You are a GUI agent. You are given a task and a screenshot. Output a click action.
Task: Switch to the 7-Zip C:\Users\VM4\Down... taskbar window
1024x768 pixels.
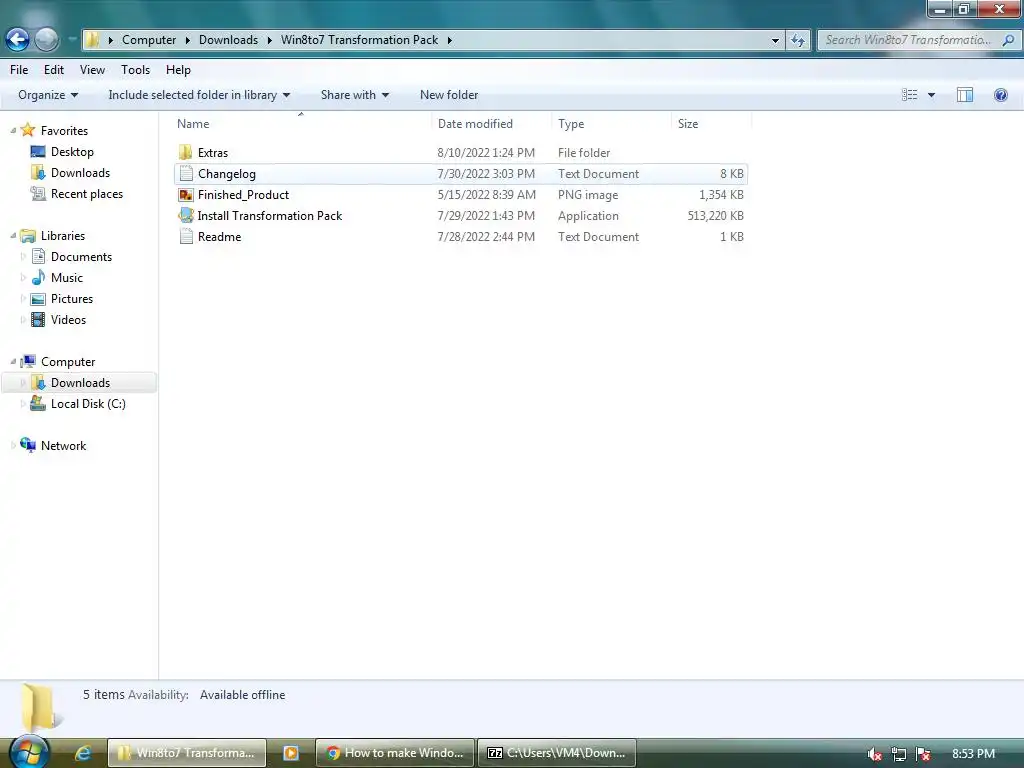(x=557, y=753)
